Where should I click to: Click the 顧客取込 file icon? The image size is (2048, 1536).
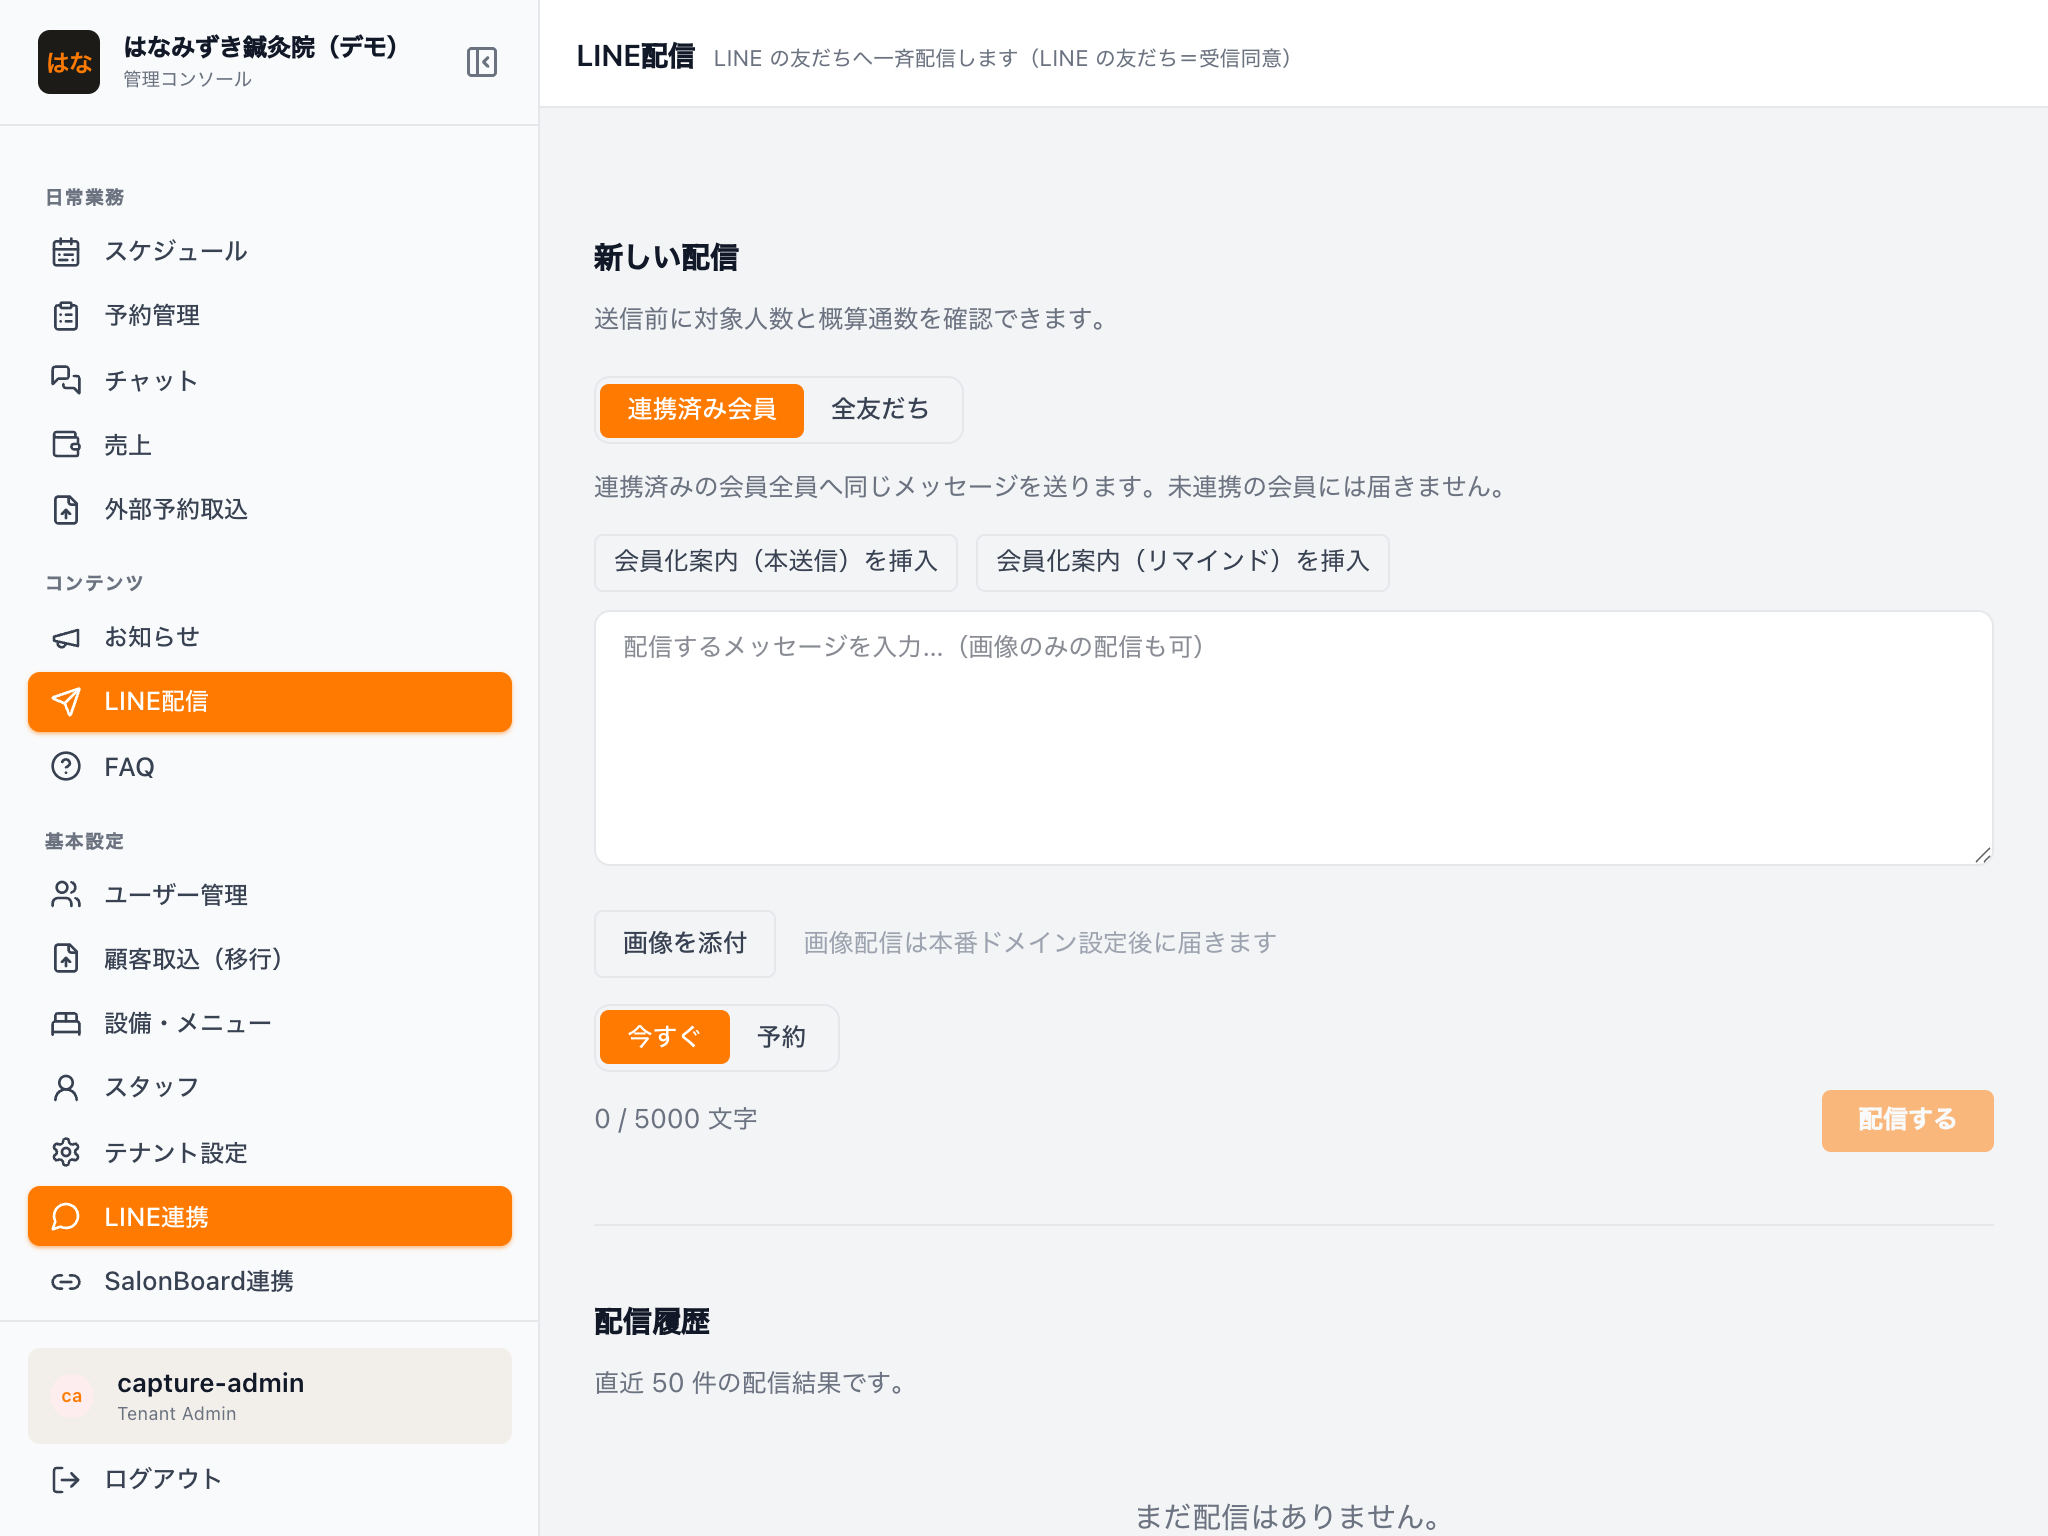(66, 958)
